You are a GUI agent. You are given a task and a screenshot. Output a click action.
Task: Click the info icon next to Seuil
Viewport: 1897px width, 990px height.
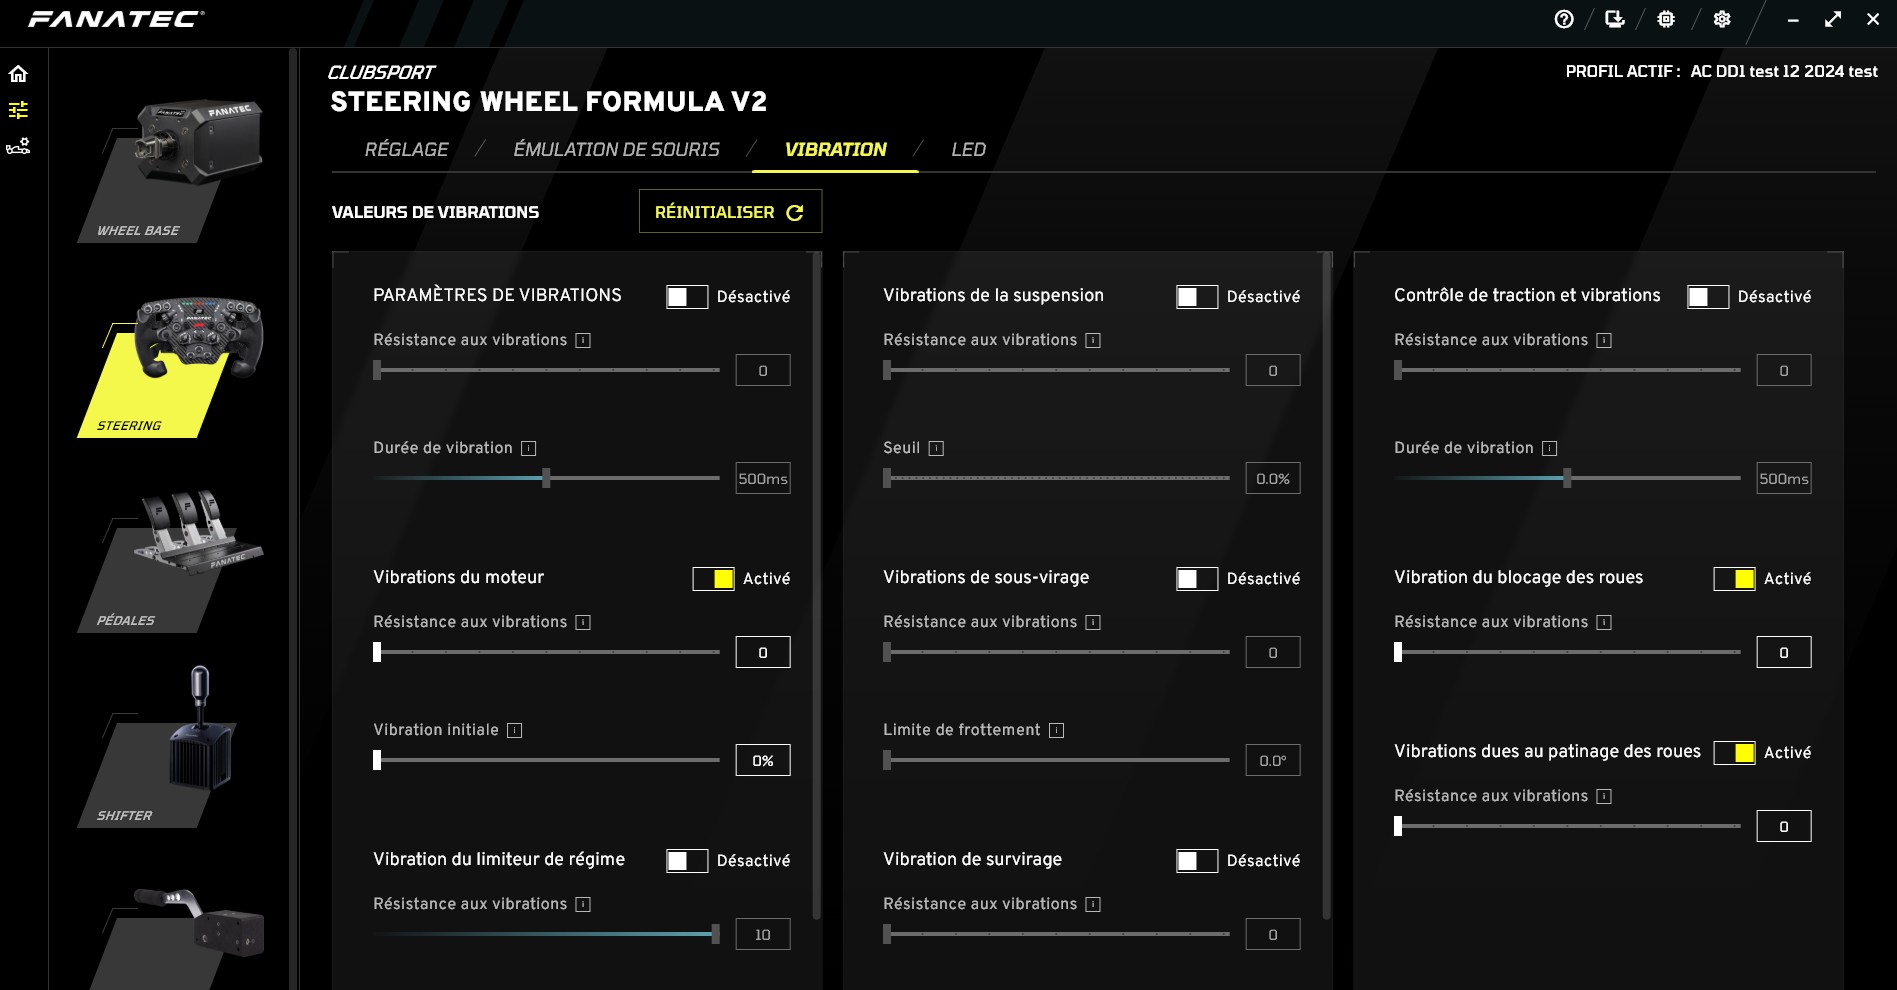click(x=936, y=448)
